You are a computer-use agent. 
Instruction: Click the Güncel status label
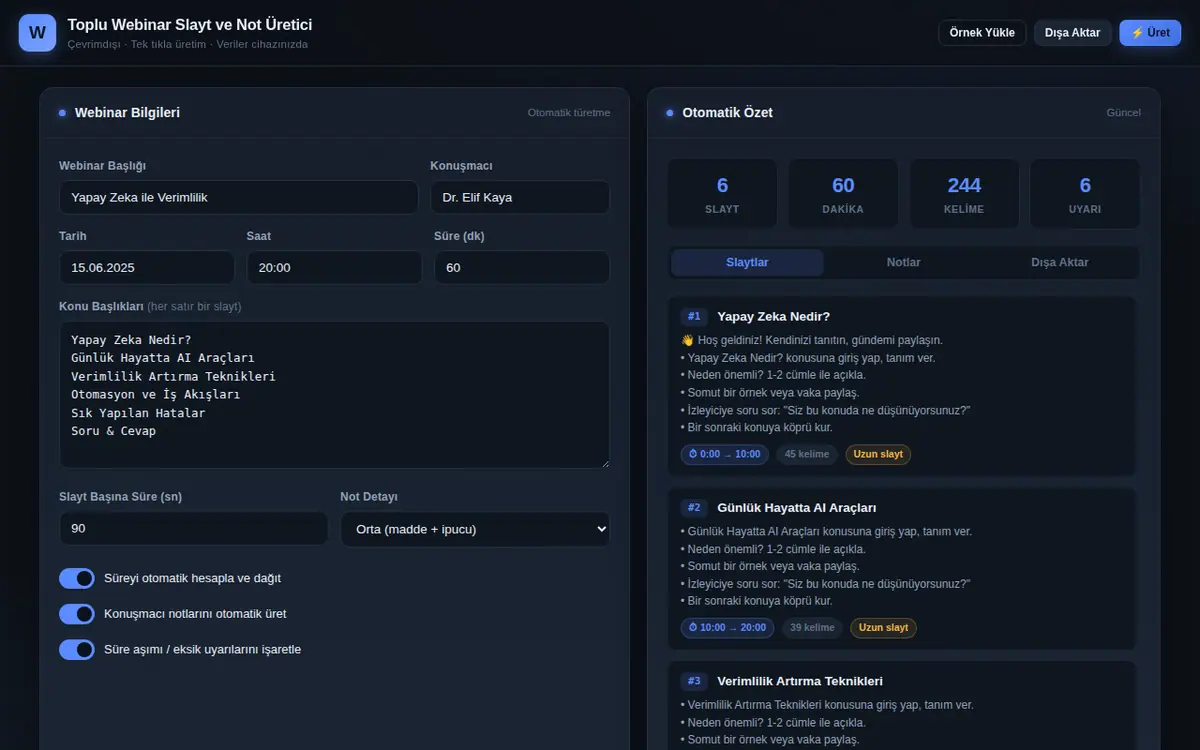click(1123, 113)
